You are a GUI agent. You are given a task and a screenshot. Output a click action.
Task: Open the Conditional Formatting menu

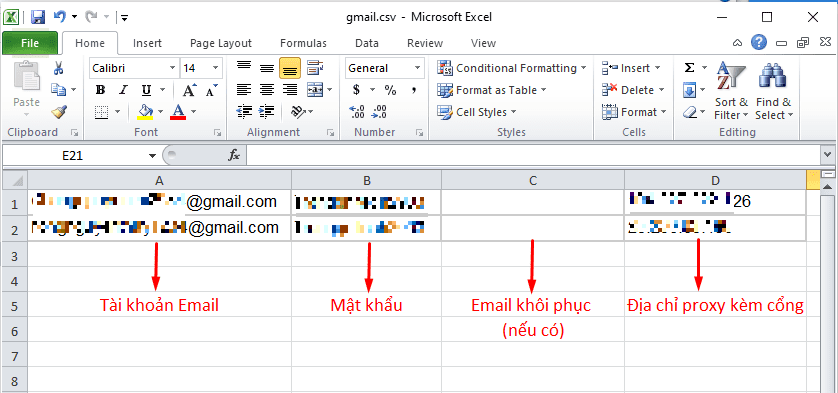point(512,68)
